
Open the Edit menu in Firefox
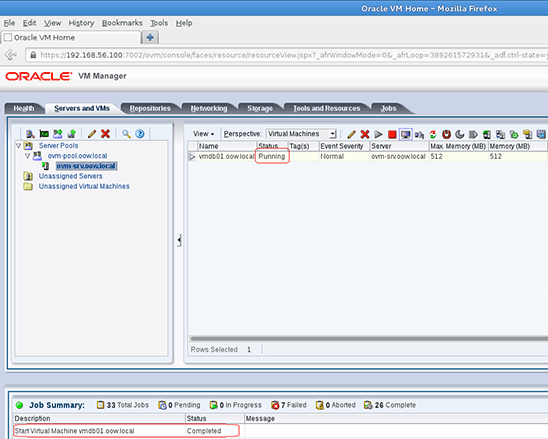[29, 23]
